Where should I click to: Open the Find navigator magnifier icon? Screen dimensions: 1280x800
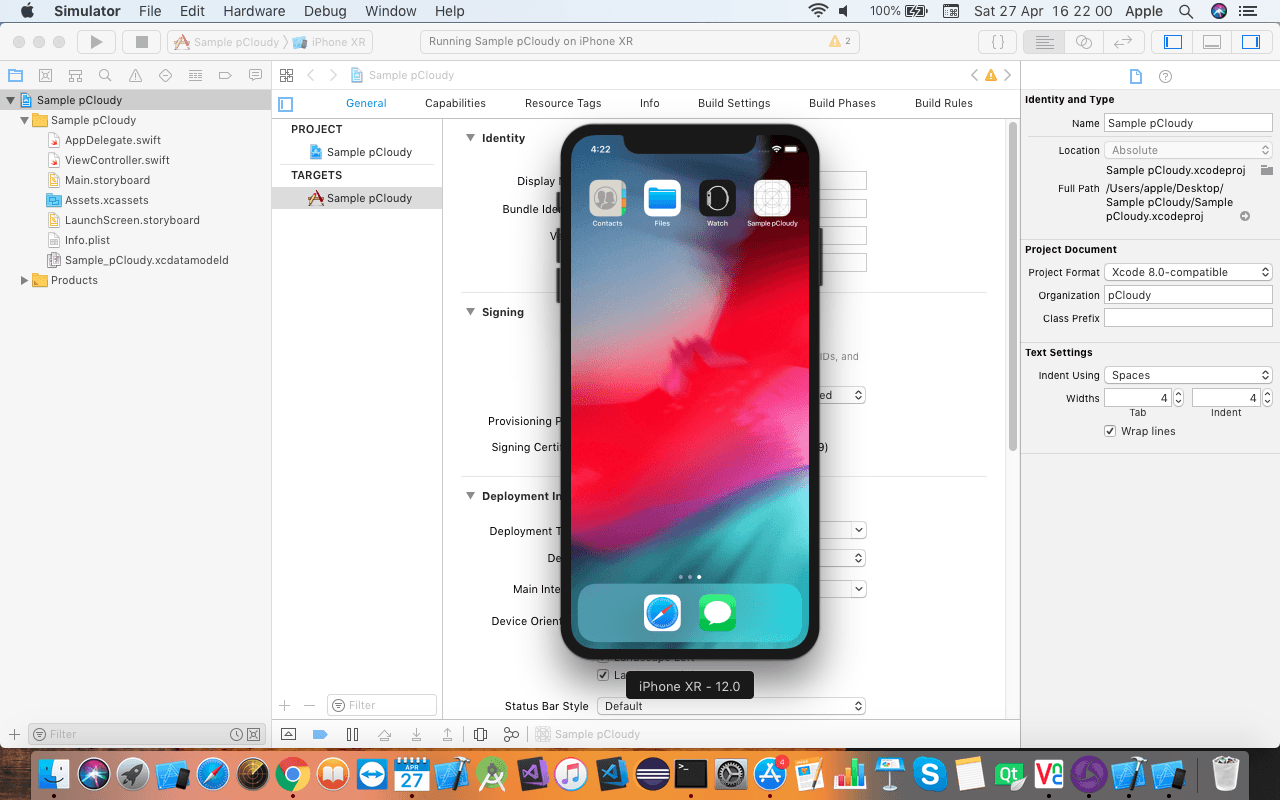coord(105,75)
